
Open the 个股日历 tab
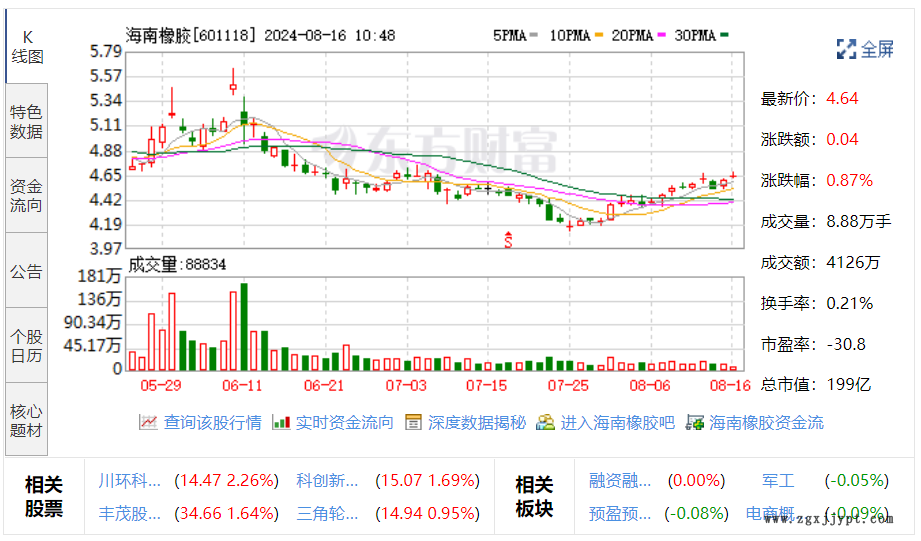click(x=26, y=346)
